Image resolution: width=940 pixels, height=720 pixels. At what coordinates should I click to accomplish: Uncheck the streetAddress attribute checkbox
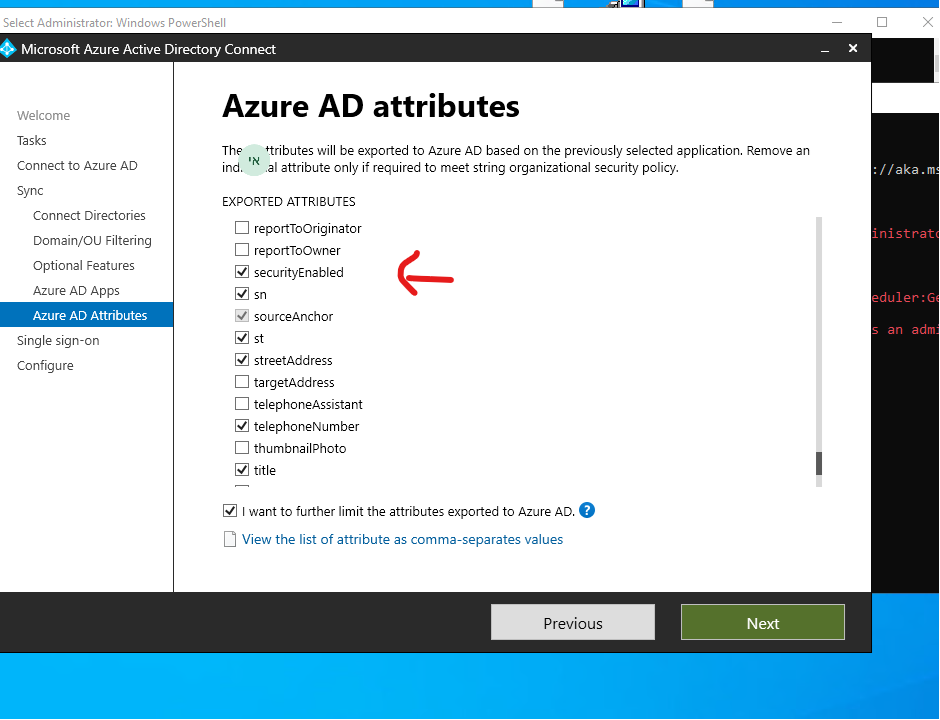point(242,360)
